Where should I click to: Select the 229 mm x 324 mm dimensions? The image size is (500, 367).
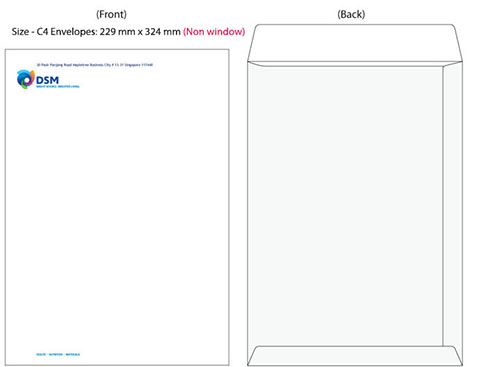point(140,32)
